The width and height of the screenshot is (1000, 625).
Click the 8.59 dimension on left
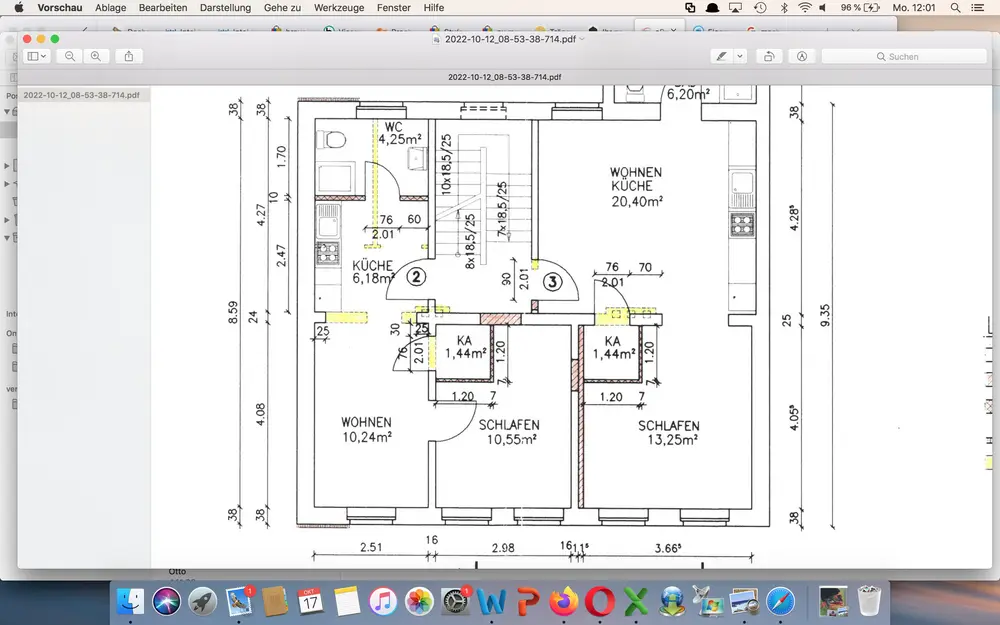point(233,312)
